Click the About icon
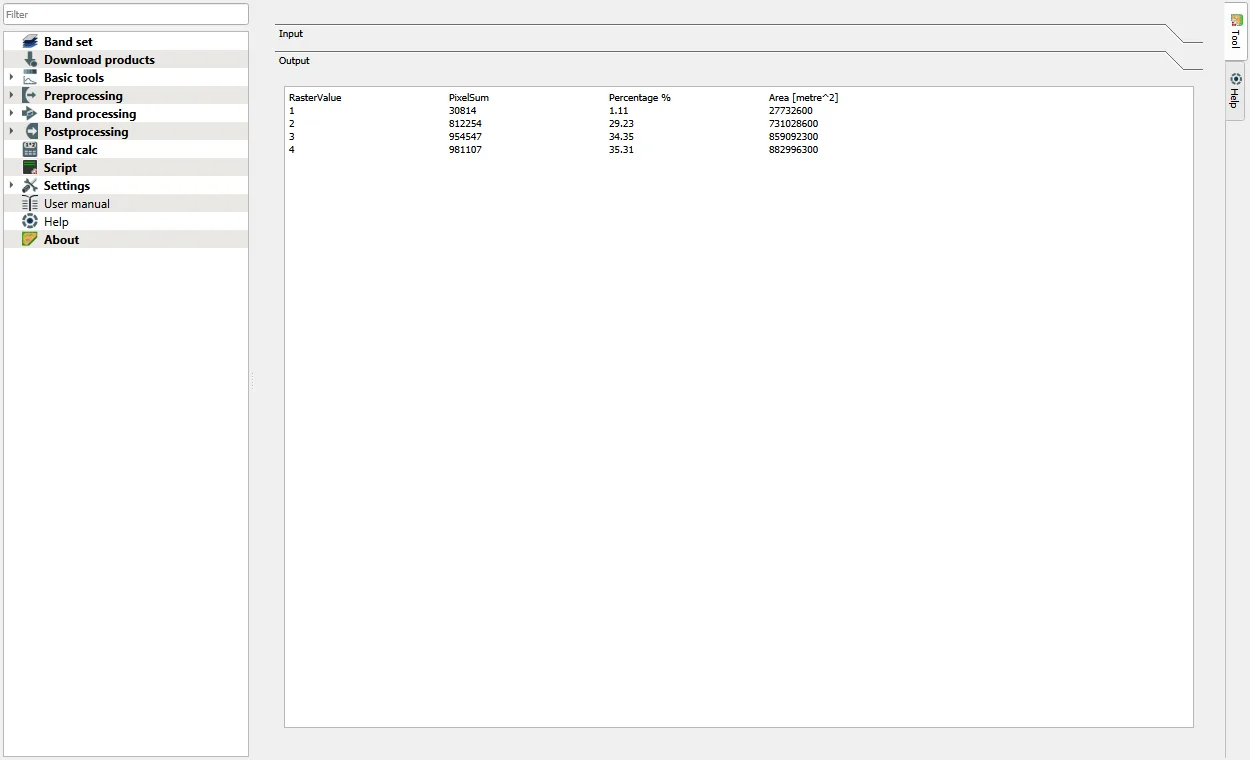1250x760 pixels. (30, 240)
